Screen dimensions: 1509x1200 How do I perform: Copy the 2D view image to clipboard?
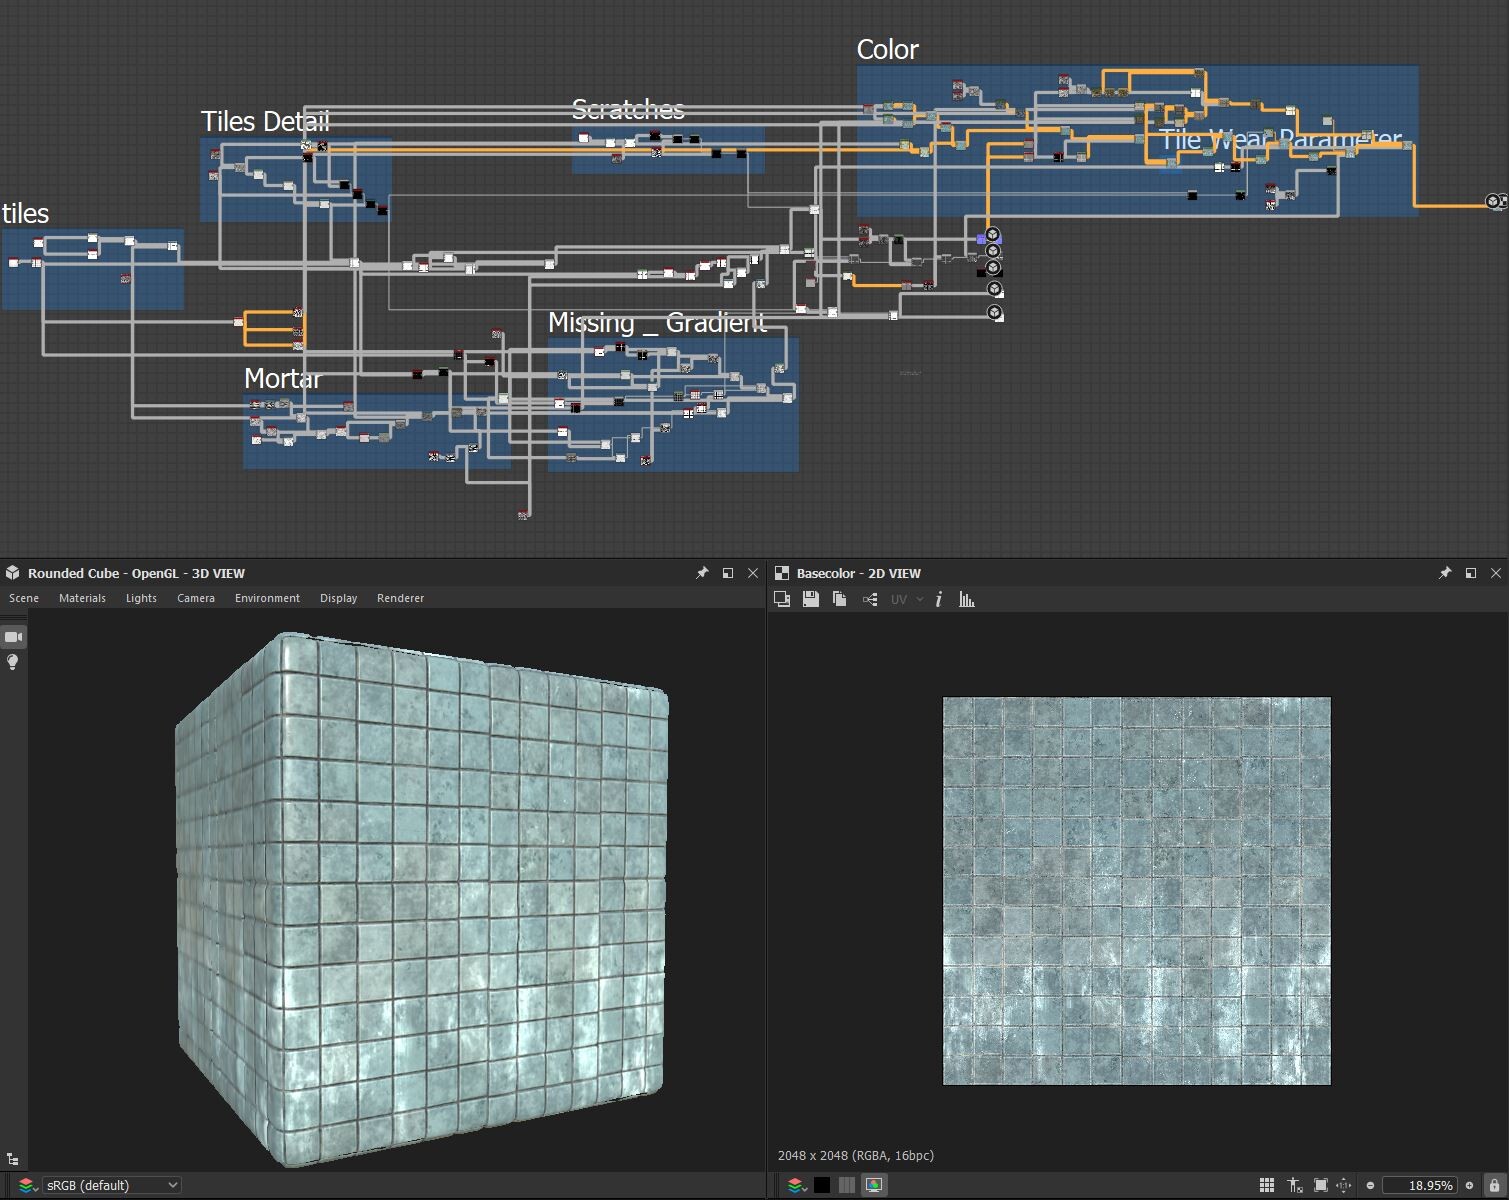click(840, 599)
